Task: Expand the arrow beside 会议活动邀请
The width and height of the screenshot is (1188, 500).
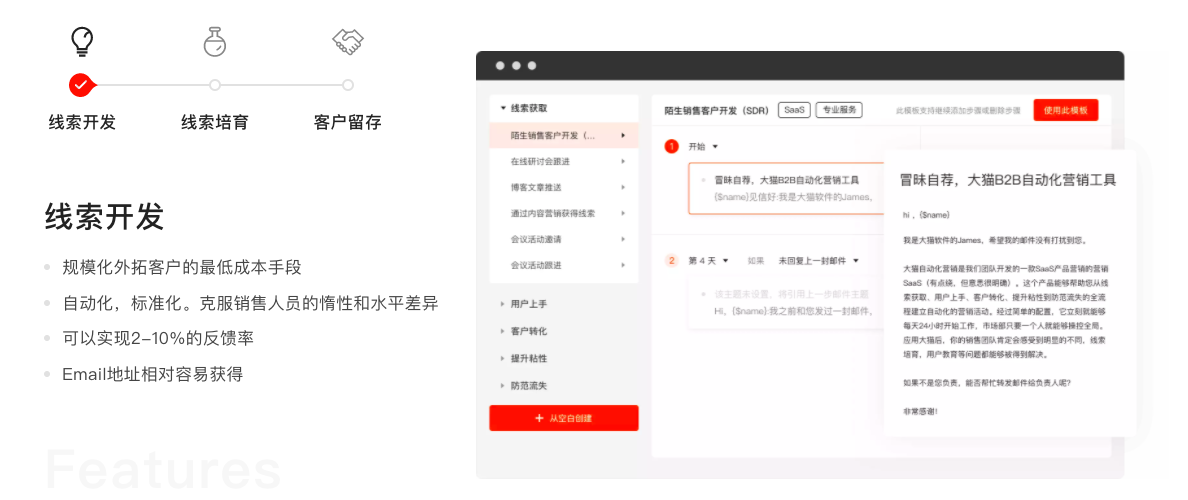Action: pyautogui.click(x=623, y=239)
